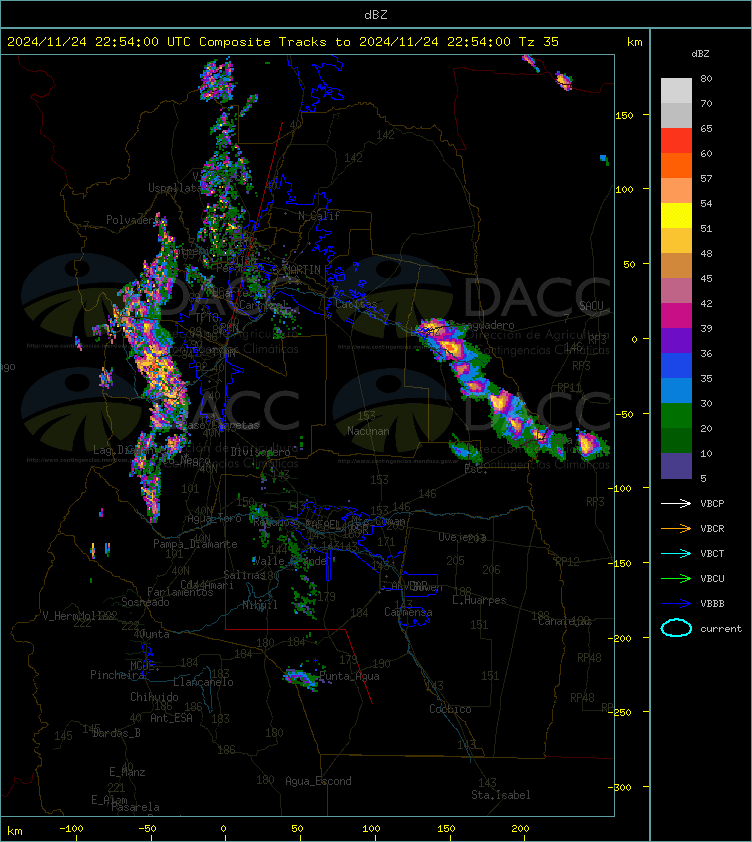The image size is (752, 842).
Task: Select the 35 dBZ blue swatch
Action: pos(676,390)
